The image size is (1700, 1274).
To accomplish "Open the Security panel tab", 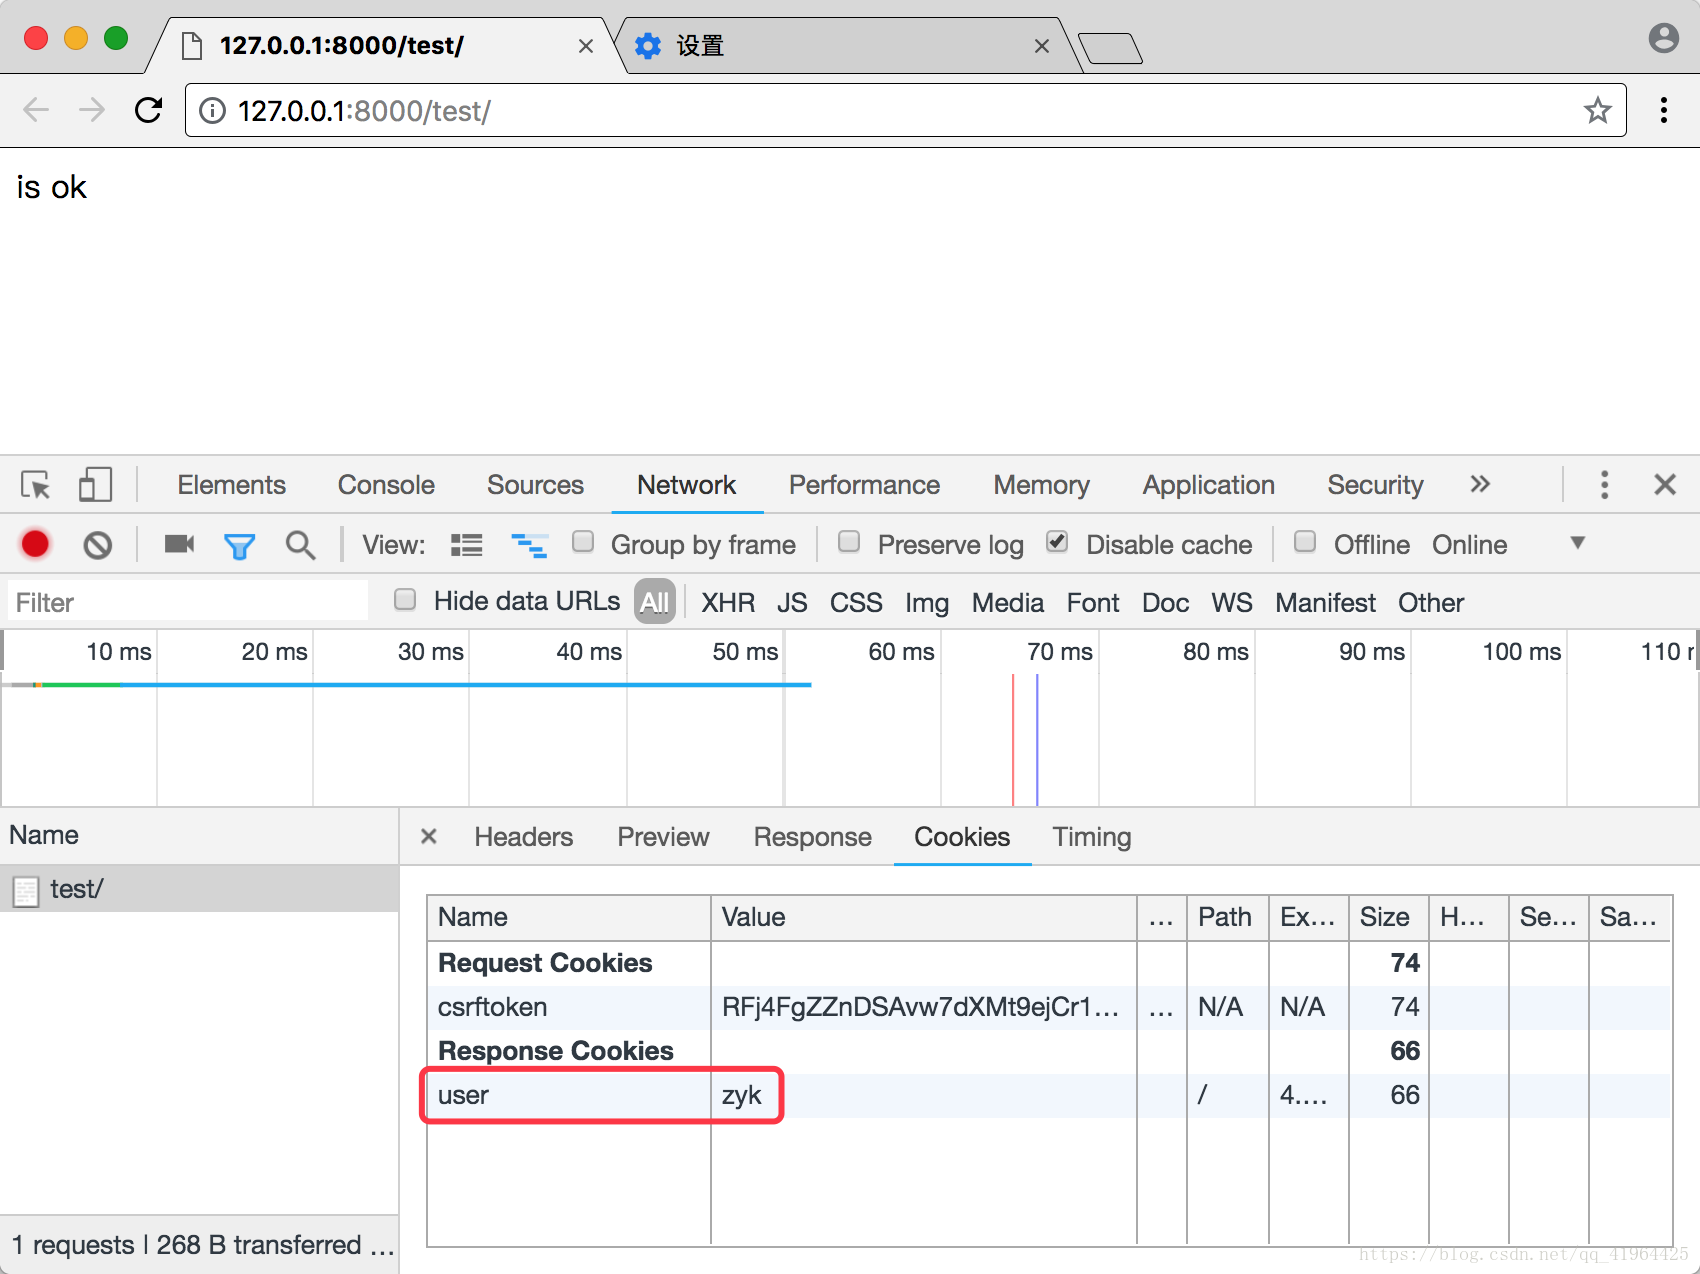I will click(1375, 485).
